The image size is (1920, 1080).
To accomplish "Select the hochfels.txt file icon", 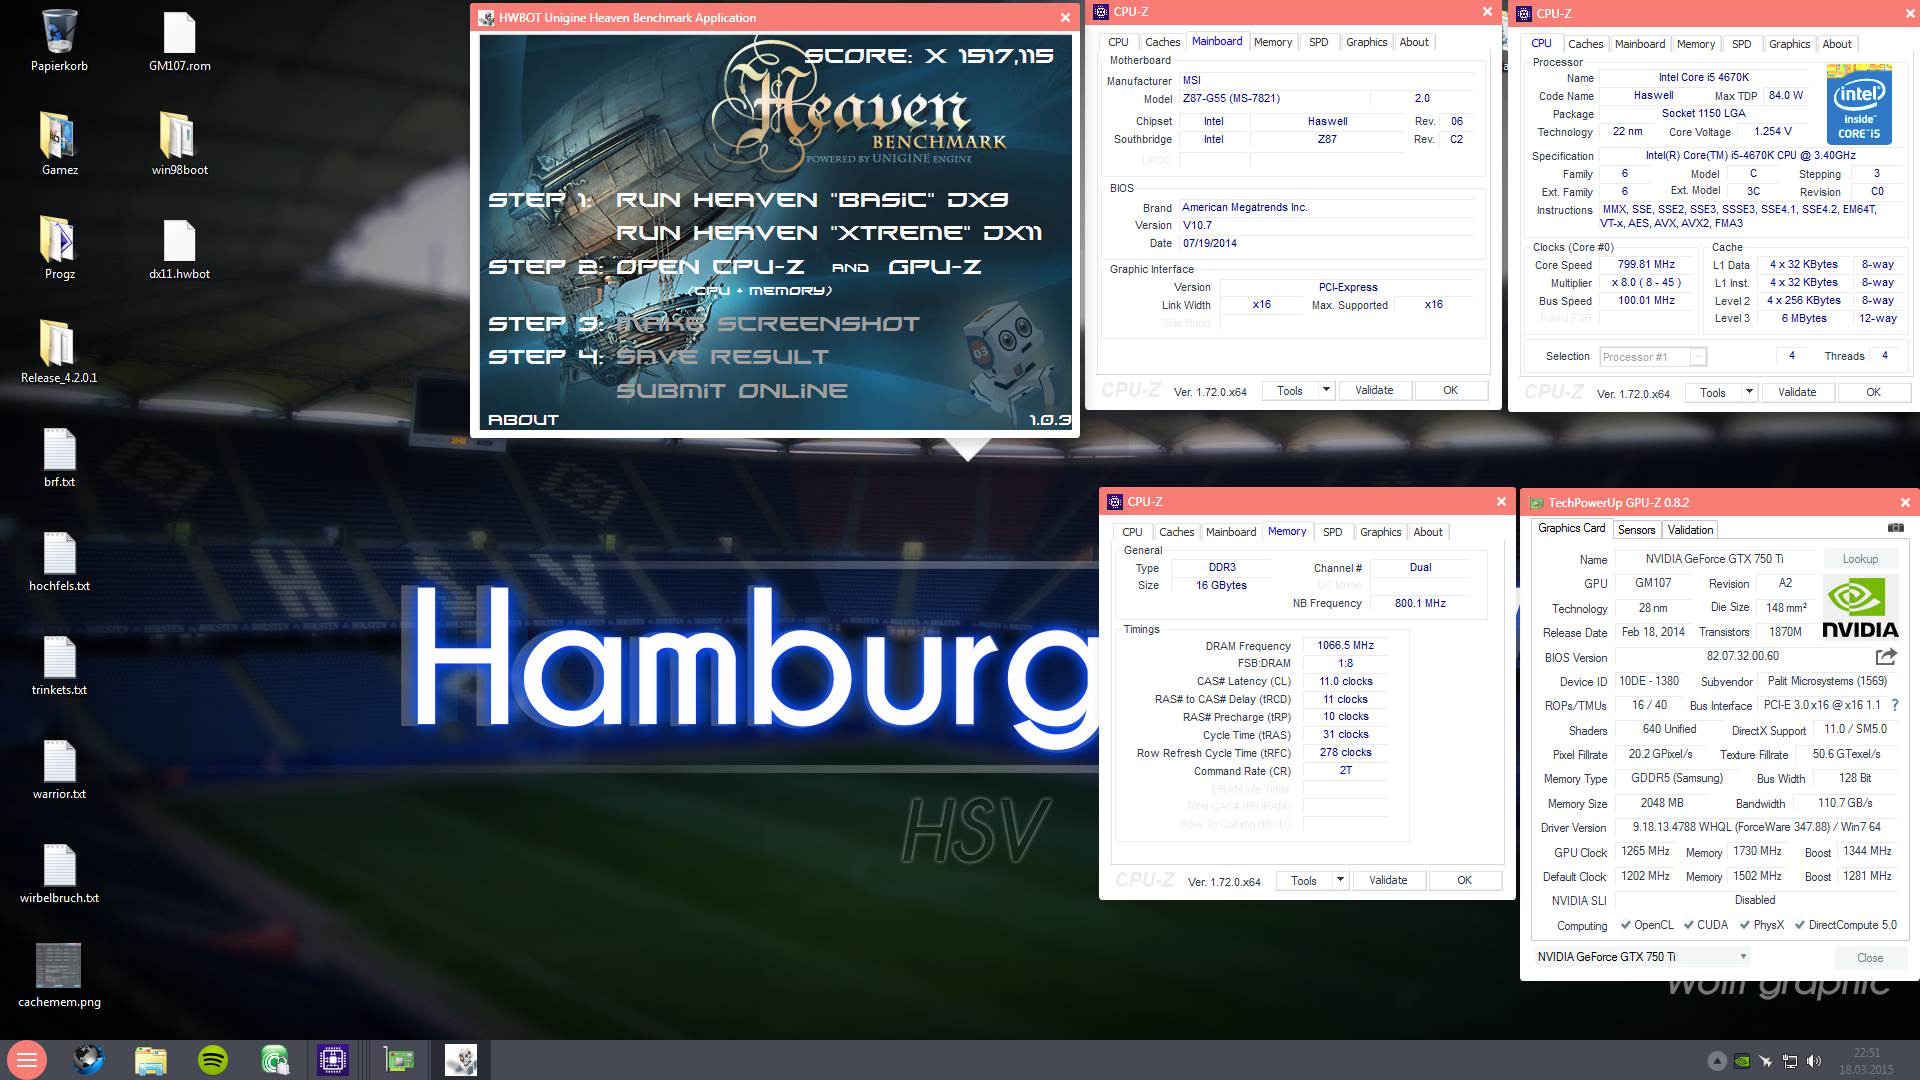I will point(60,559).
